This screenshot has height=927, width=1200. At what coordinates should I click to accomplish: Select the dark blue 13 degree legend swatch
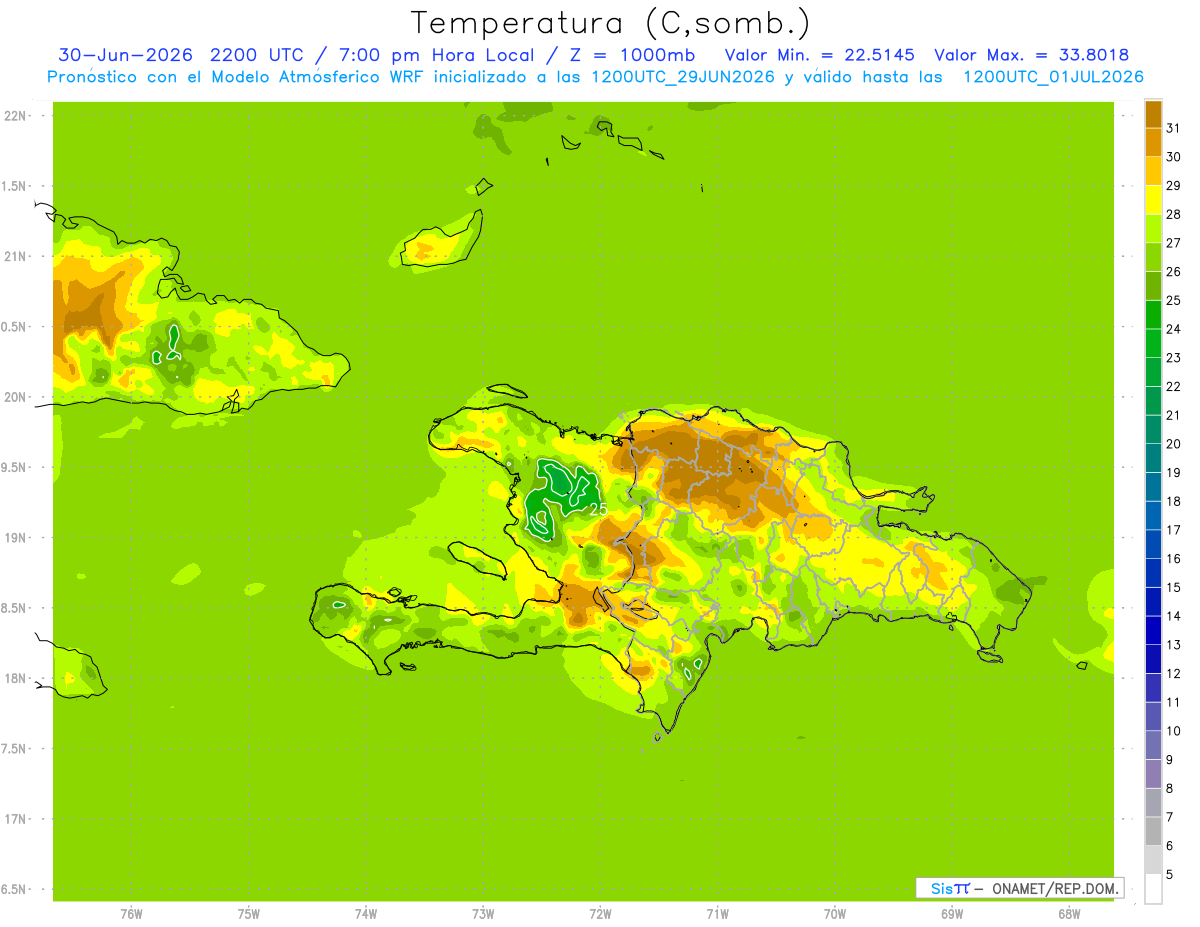point(1153,630)
